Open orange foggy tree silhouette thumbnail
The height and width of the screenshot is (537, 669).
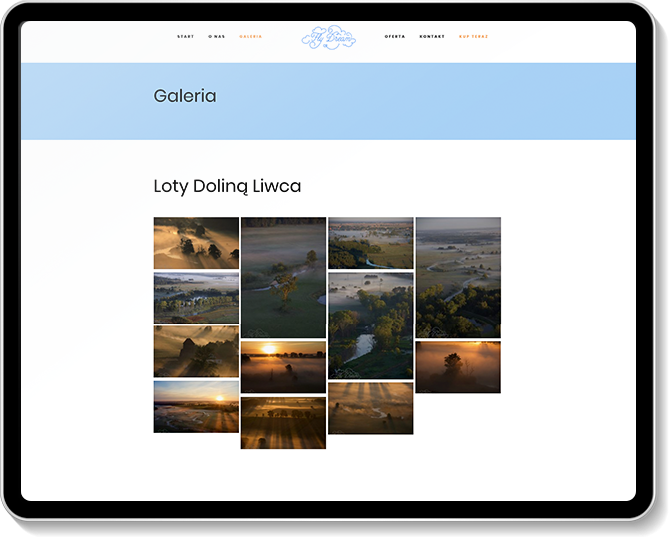(458, 366)
